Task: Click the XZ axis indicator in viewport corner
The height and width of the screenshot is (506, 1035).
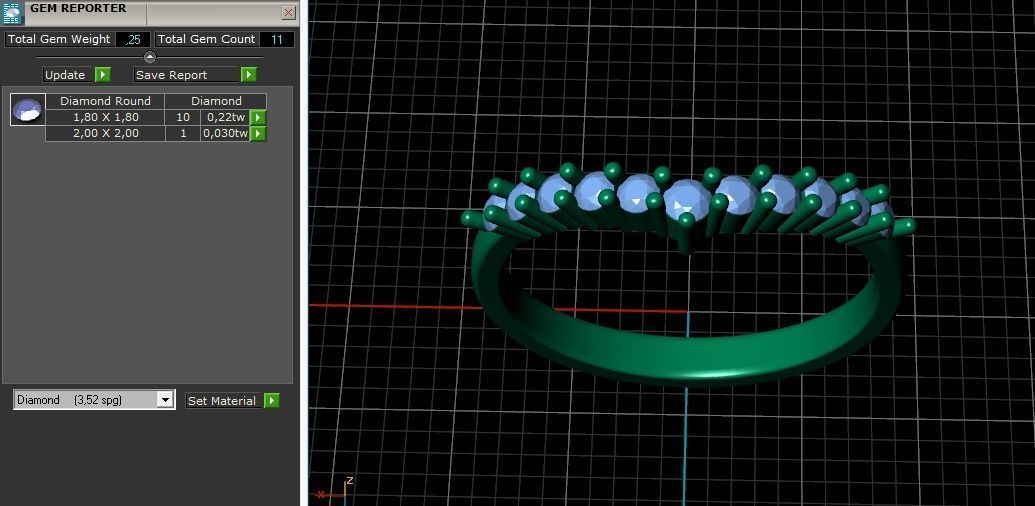Action: pos(335,490)
